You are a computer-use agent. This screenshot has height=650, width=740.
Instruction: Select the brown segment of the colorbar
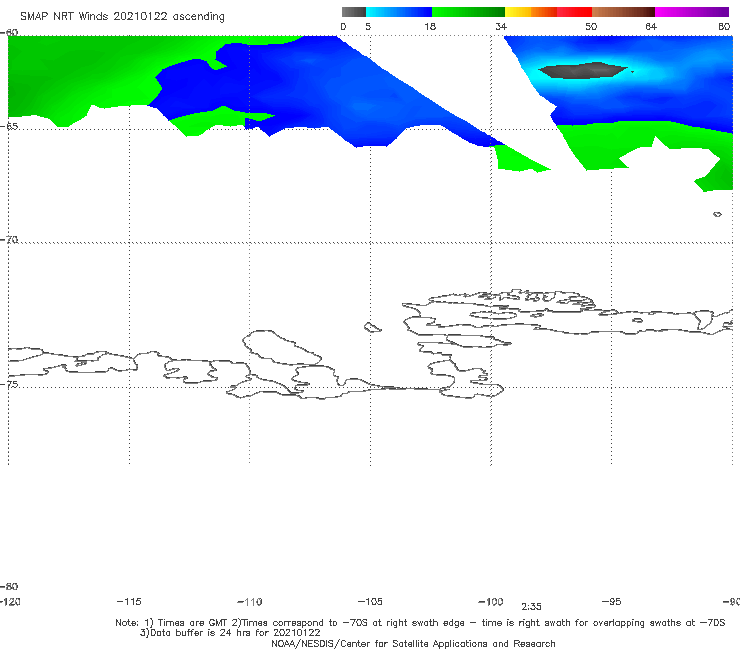click(623, 12)
